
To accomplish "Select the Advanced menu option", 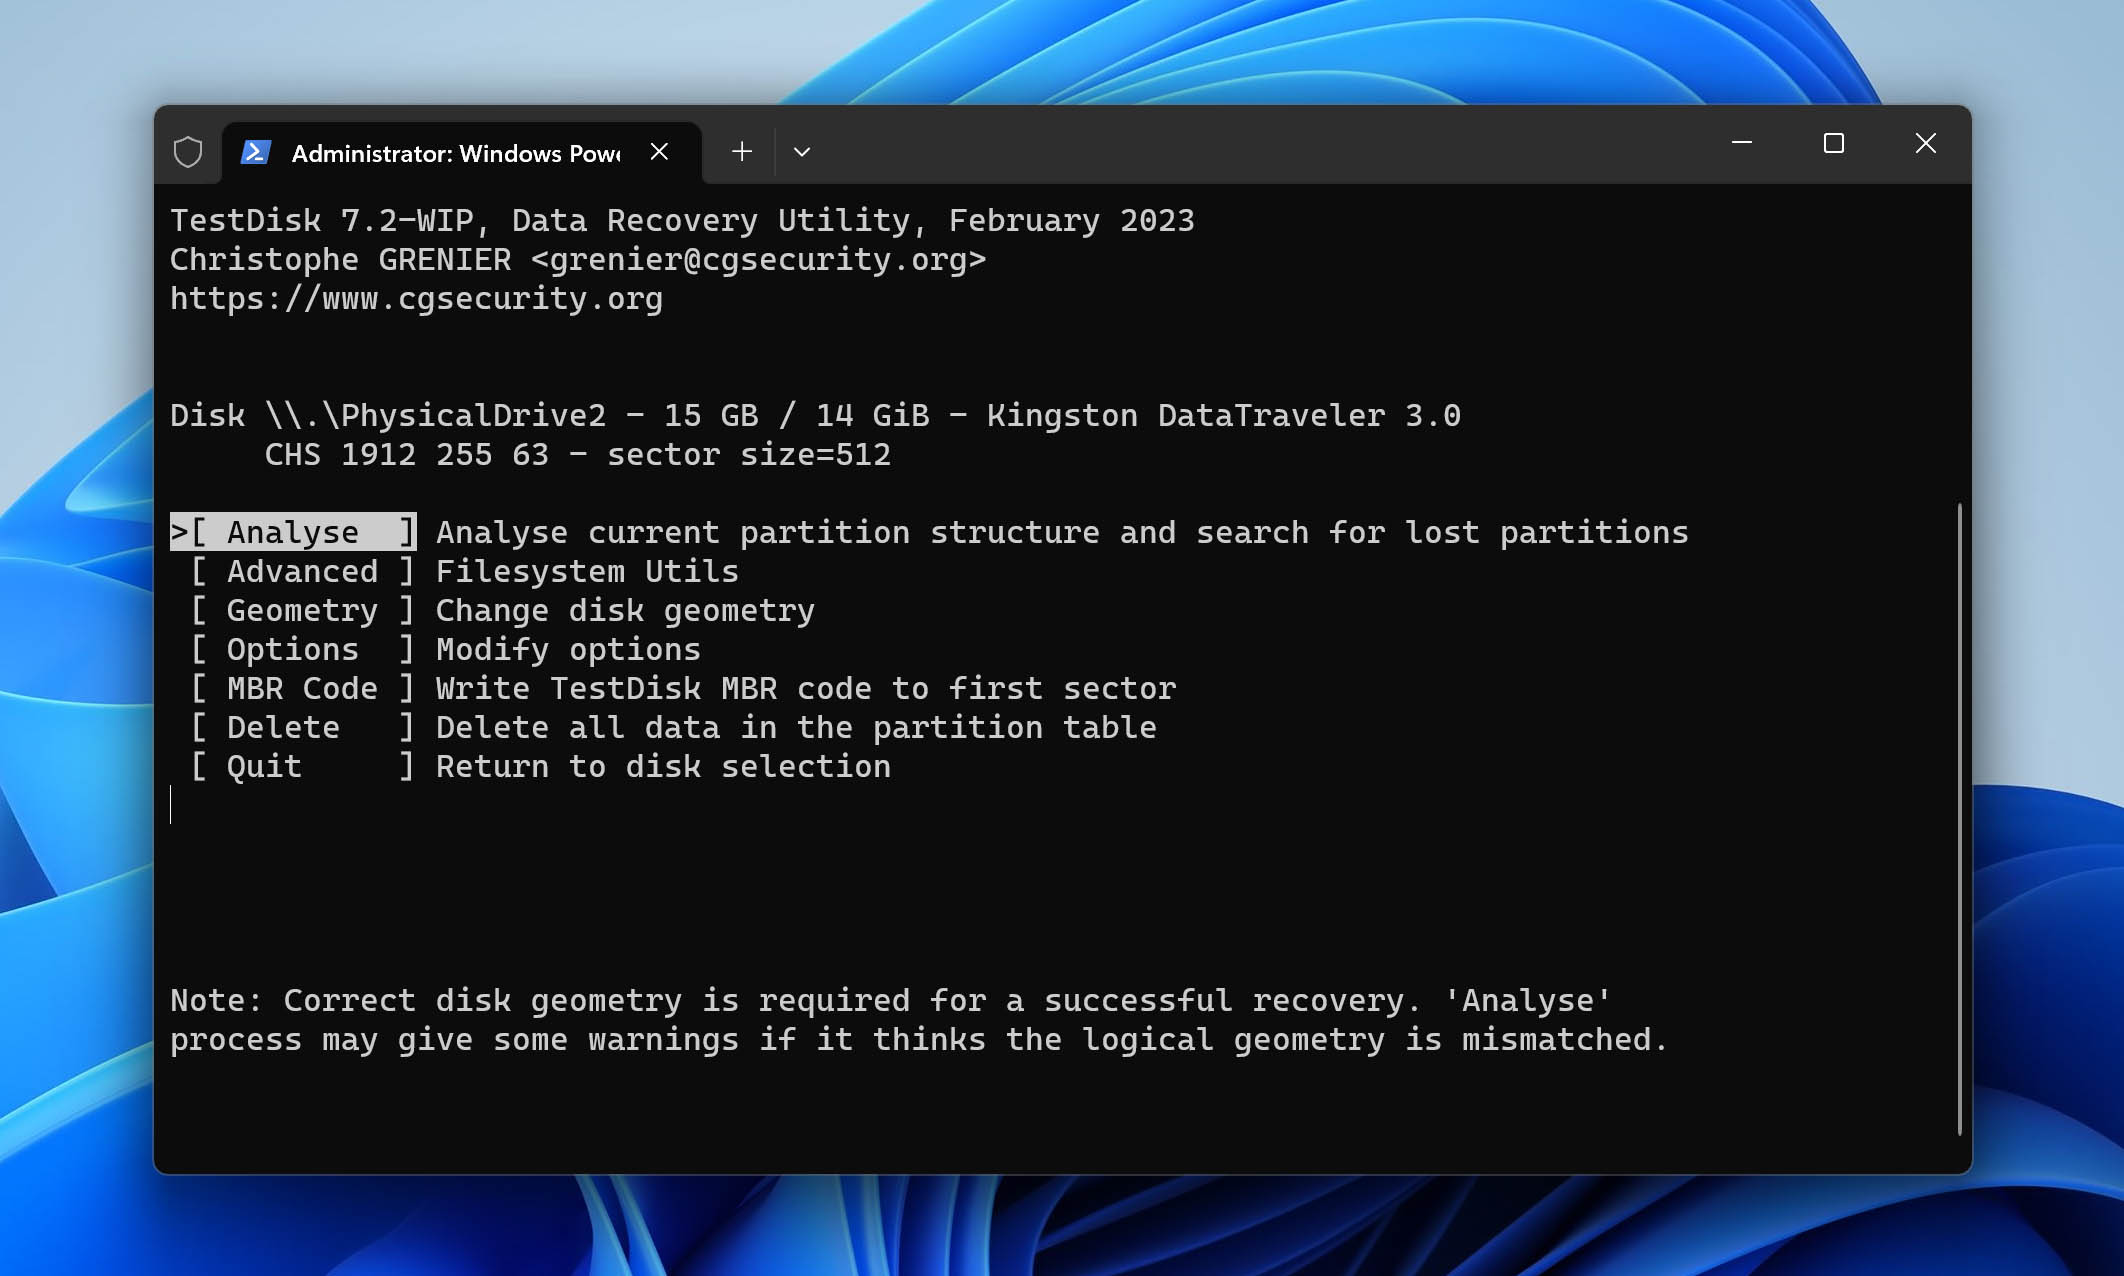I will click(x=302, y=571).
